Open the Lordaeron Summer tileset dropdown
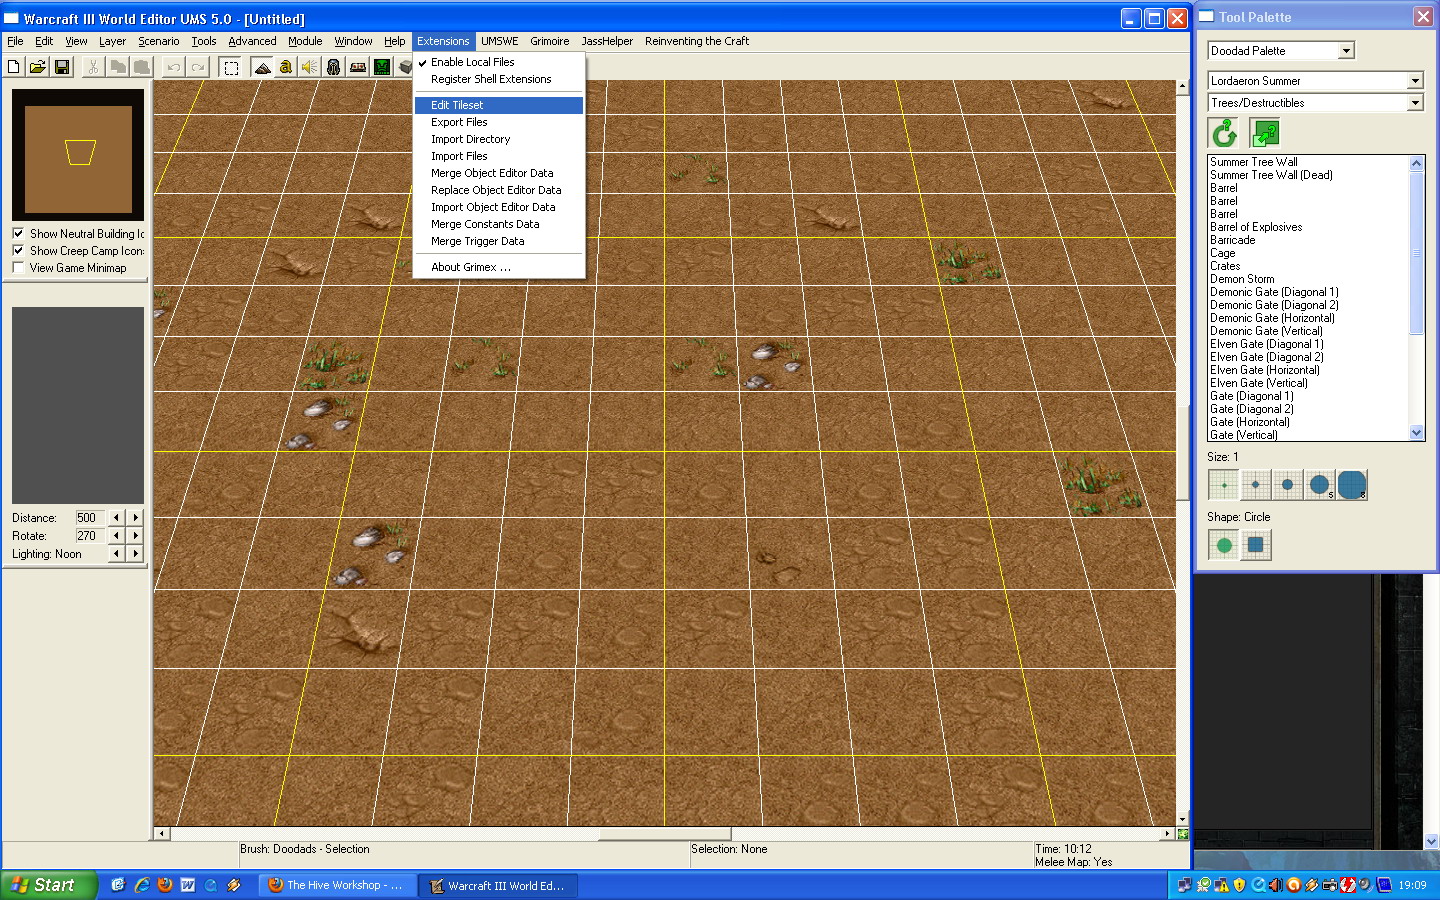The image size is (1440, 900). (1415, 81)
